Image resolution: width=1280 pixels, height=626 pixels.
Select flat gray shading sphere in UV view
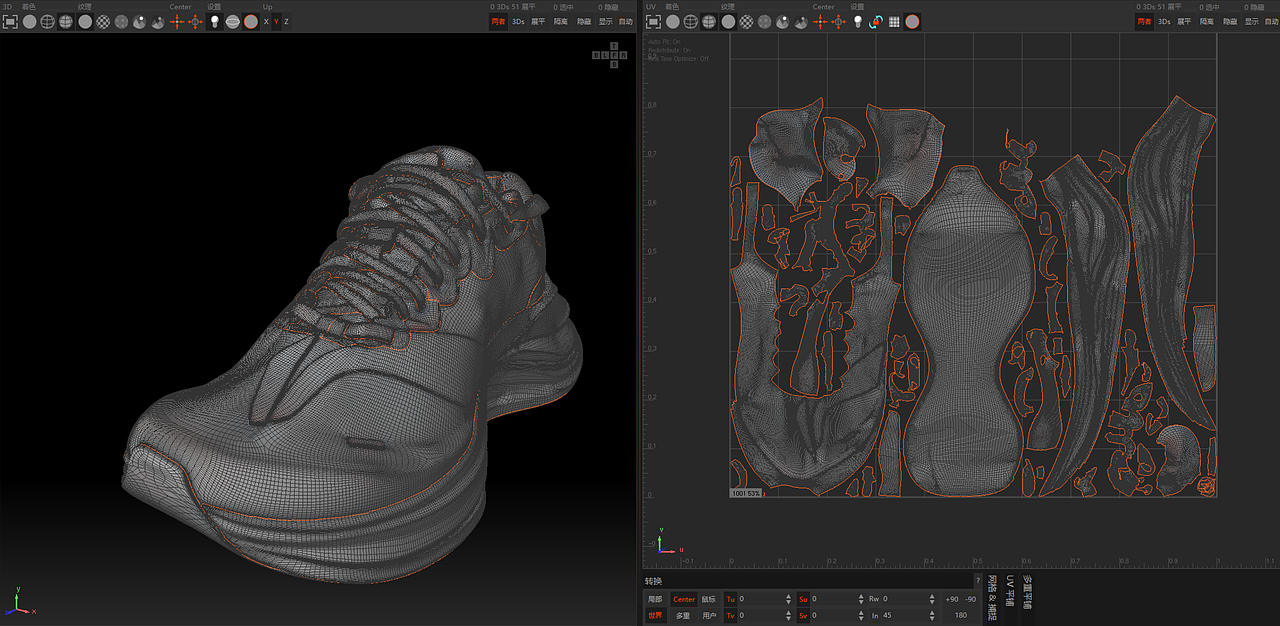(x=672, y=21)
